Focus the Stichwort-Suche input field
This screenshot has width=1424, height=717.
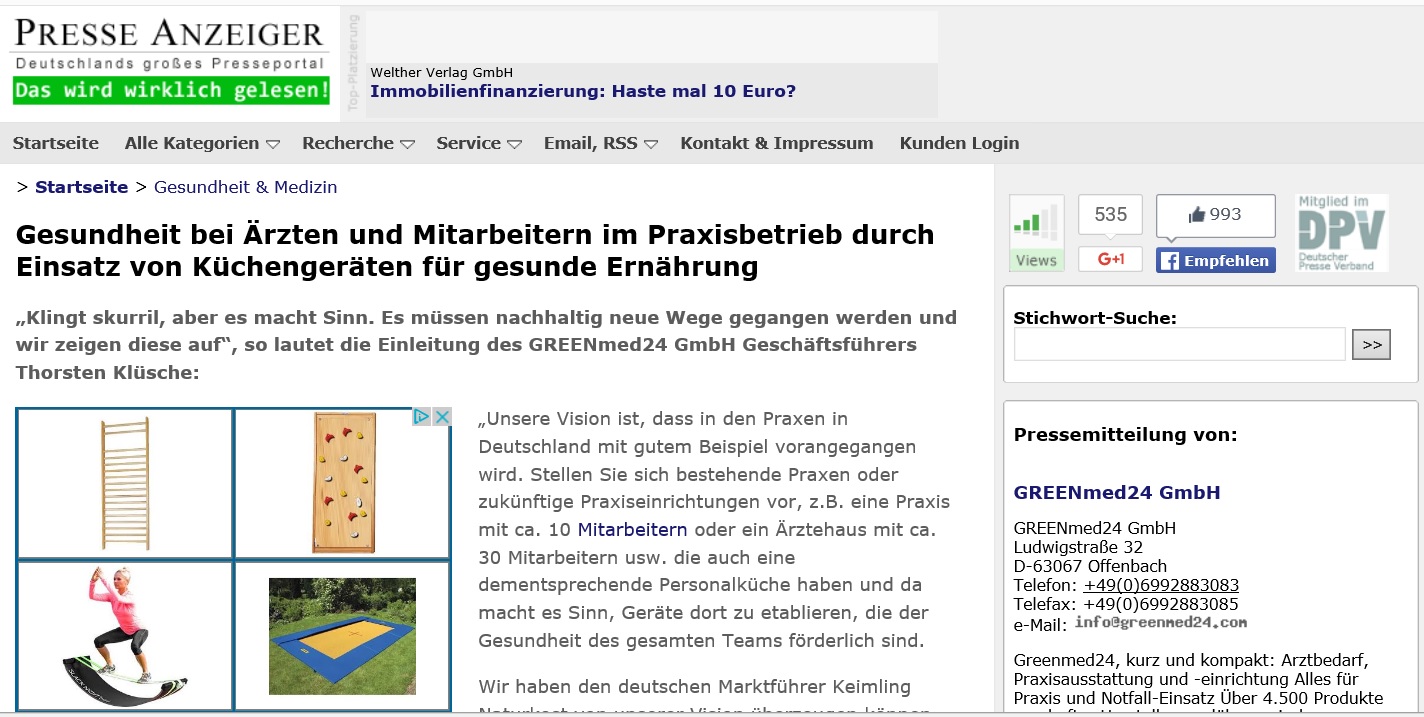pos(1180,344)
